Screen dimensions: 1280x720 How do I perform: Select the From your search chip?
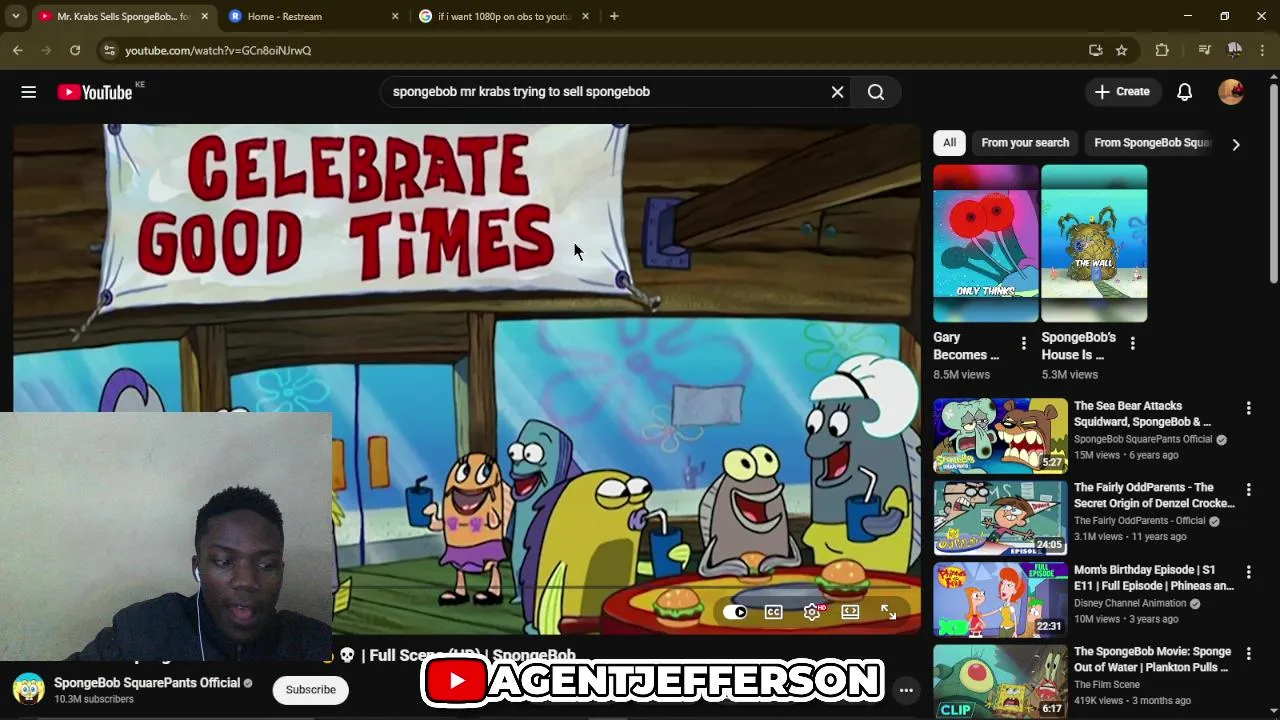tap(1025, 143)
